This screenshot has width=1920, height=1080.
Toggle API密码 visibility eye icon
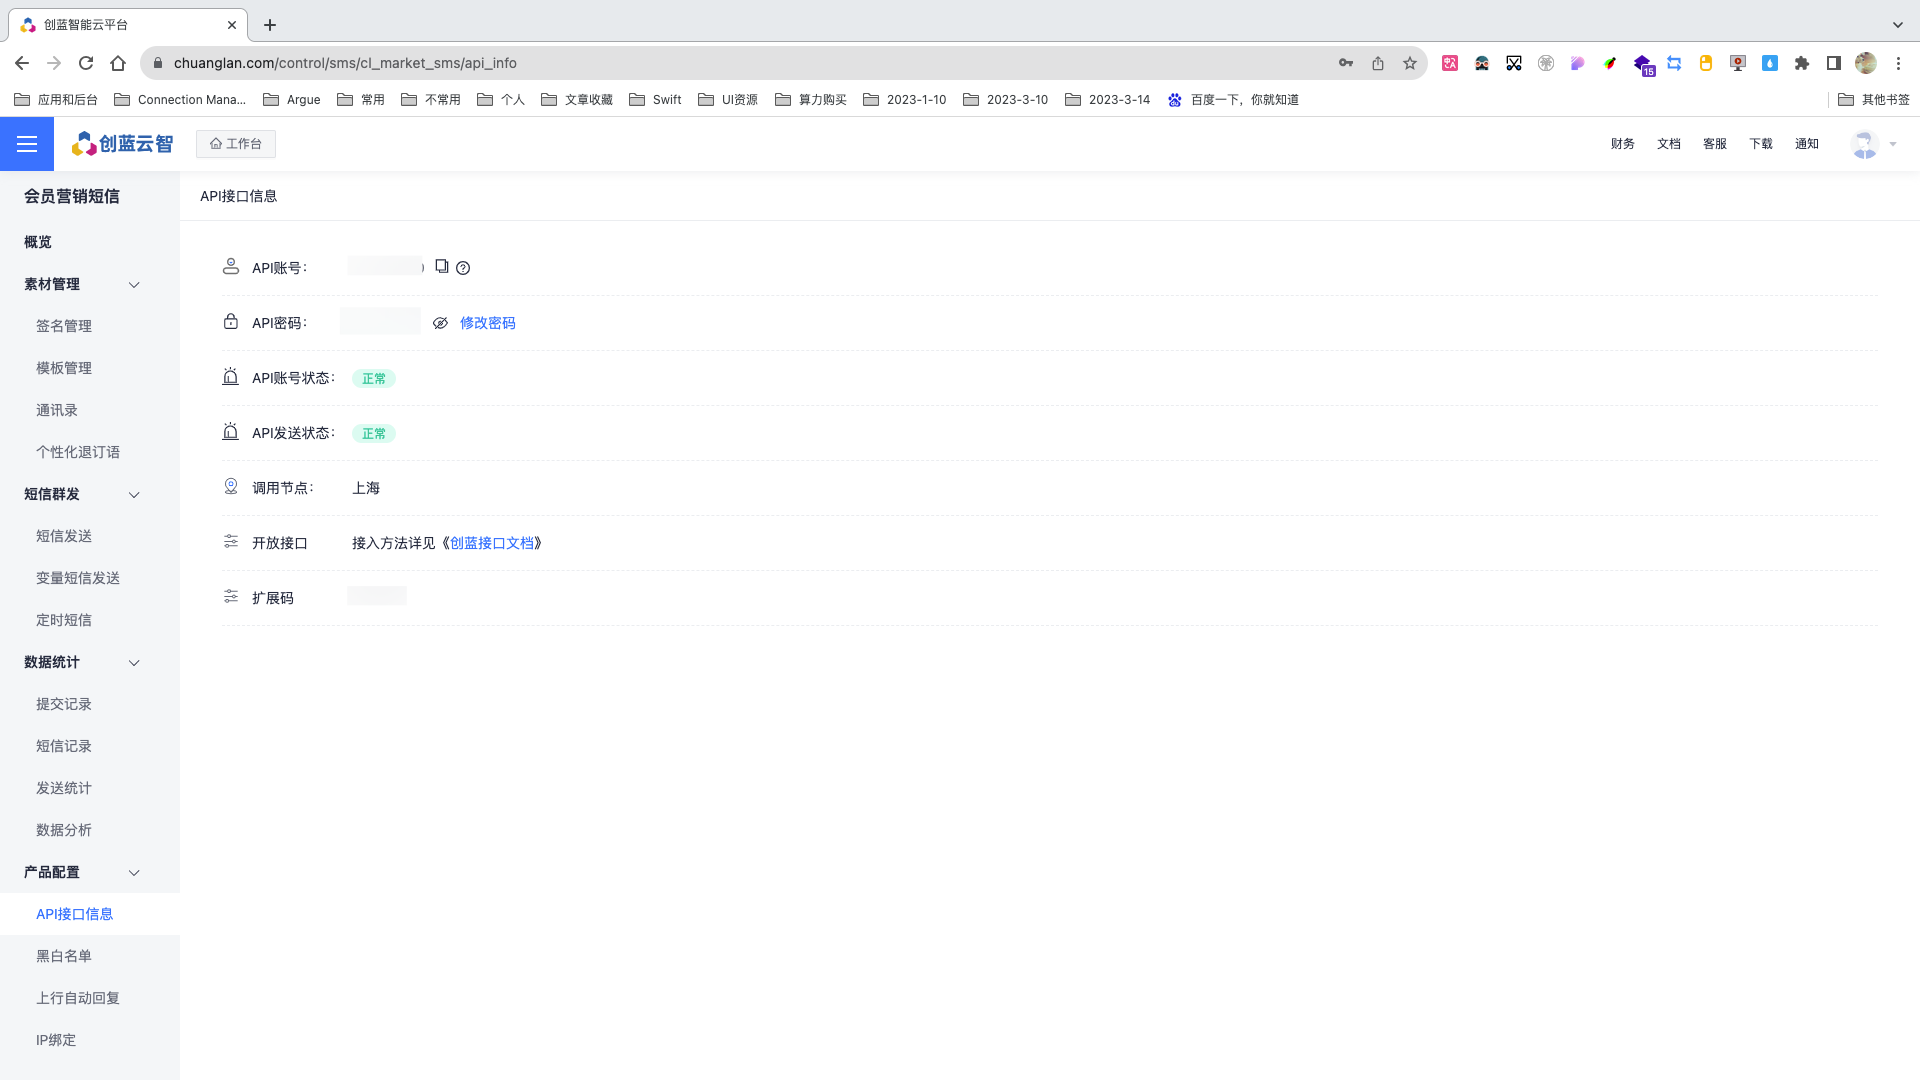(440, 323)
